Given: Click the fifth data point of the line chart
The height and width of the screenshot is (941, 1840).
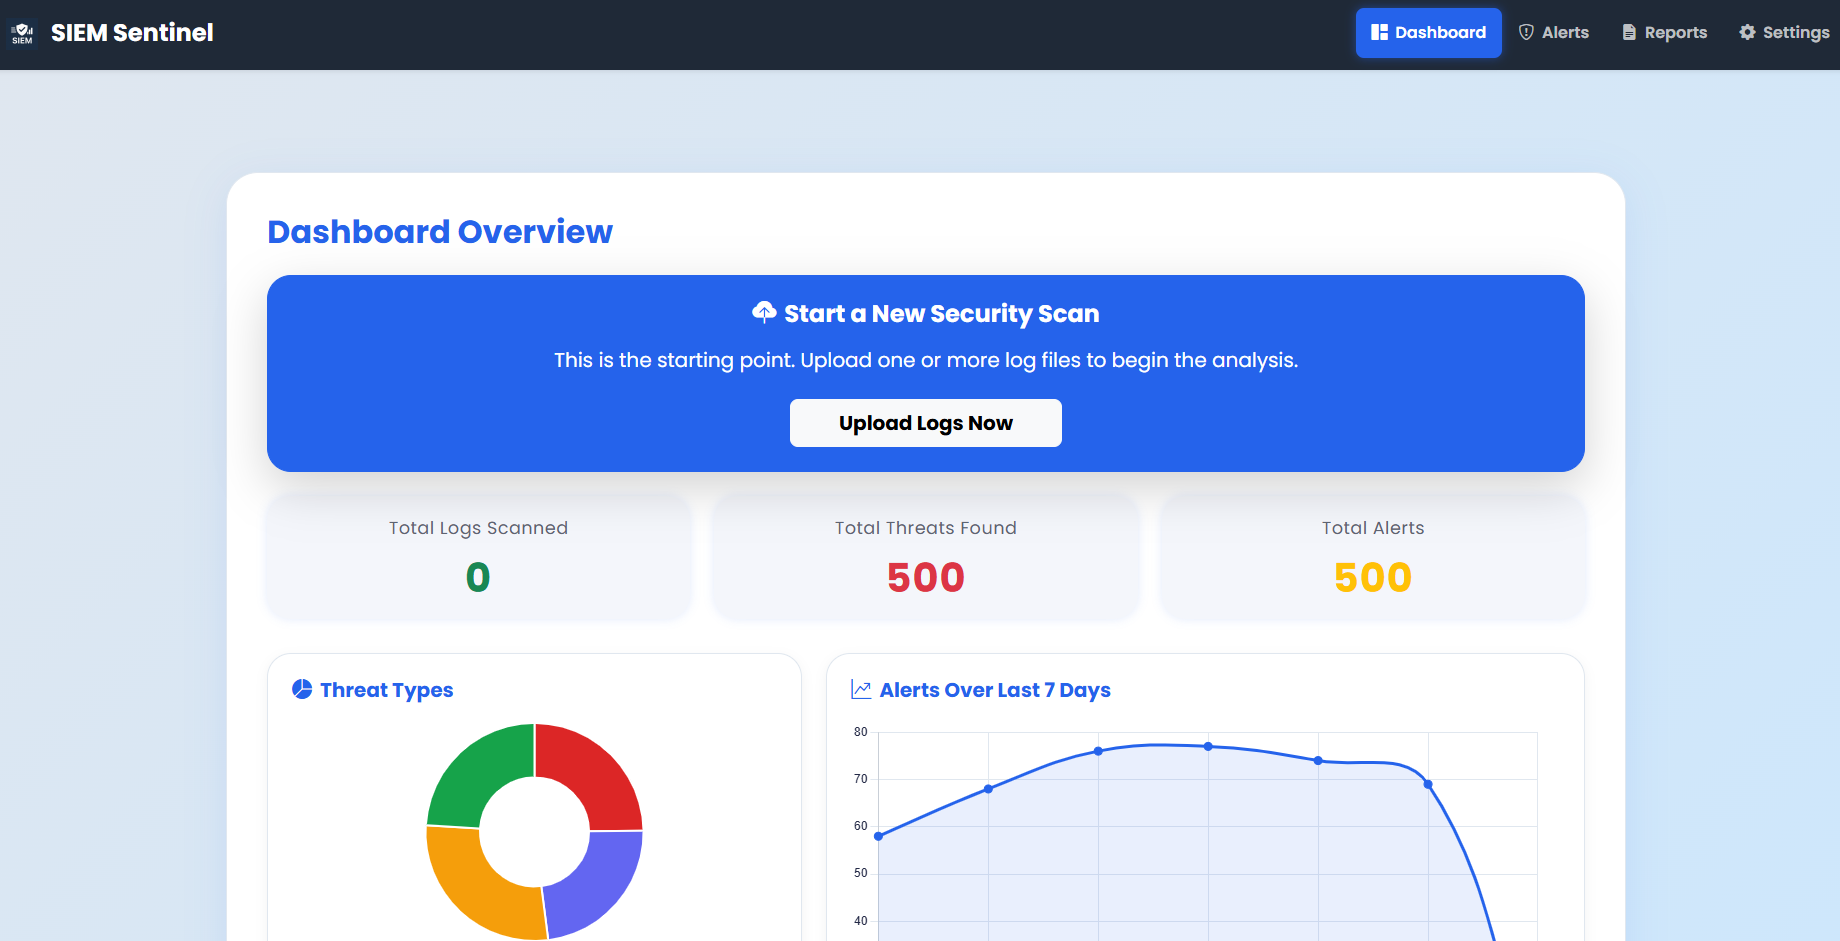Looking at the screenshot, I should 1318,761.
